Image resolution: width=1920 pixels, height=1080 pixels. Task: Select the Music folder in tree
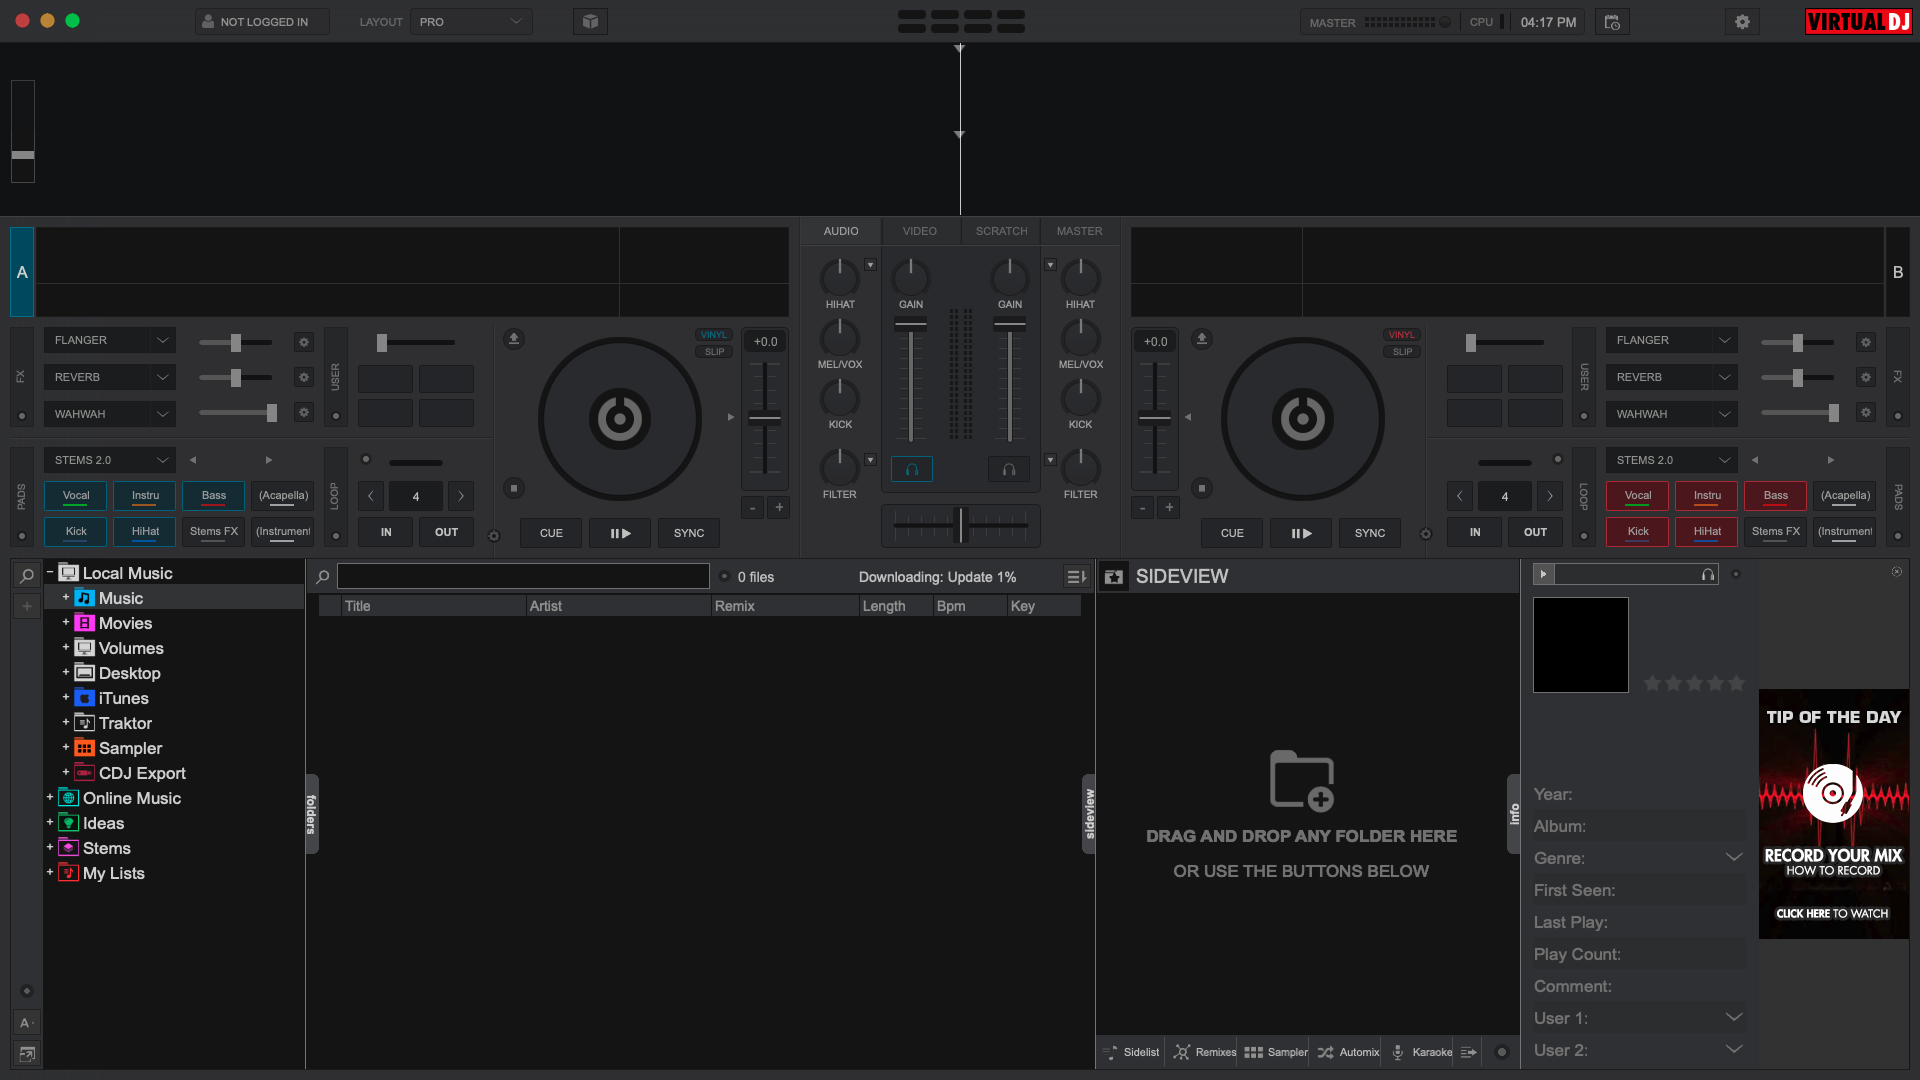click(121, 598)
